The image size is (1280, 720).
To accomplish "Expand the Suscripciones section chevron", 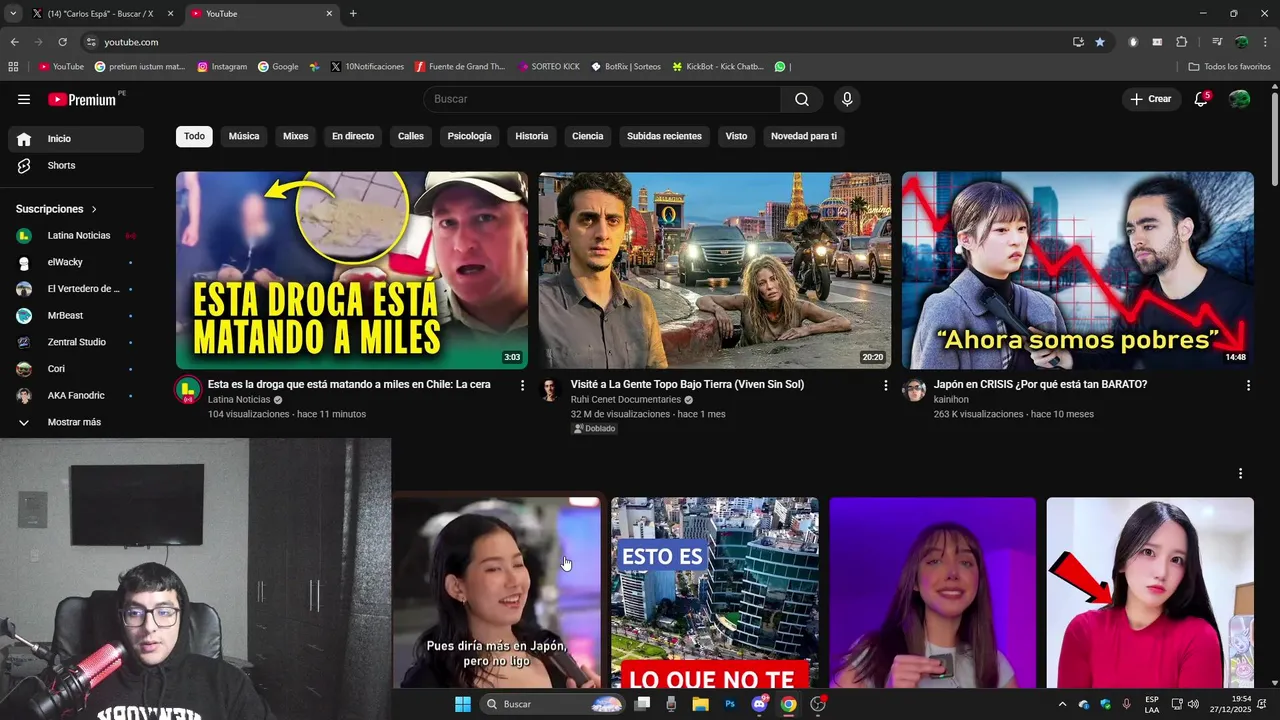I will (95, 209).
